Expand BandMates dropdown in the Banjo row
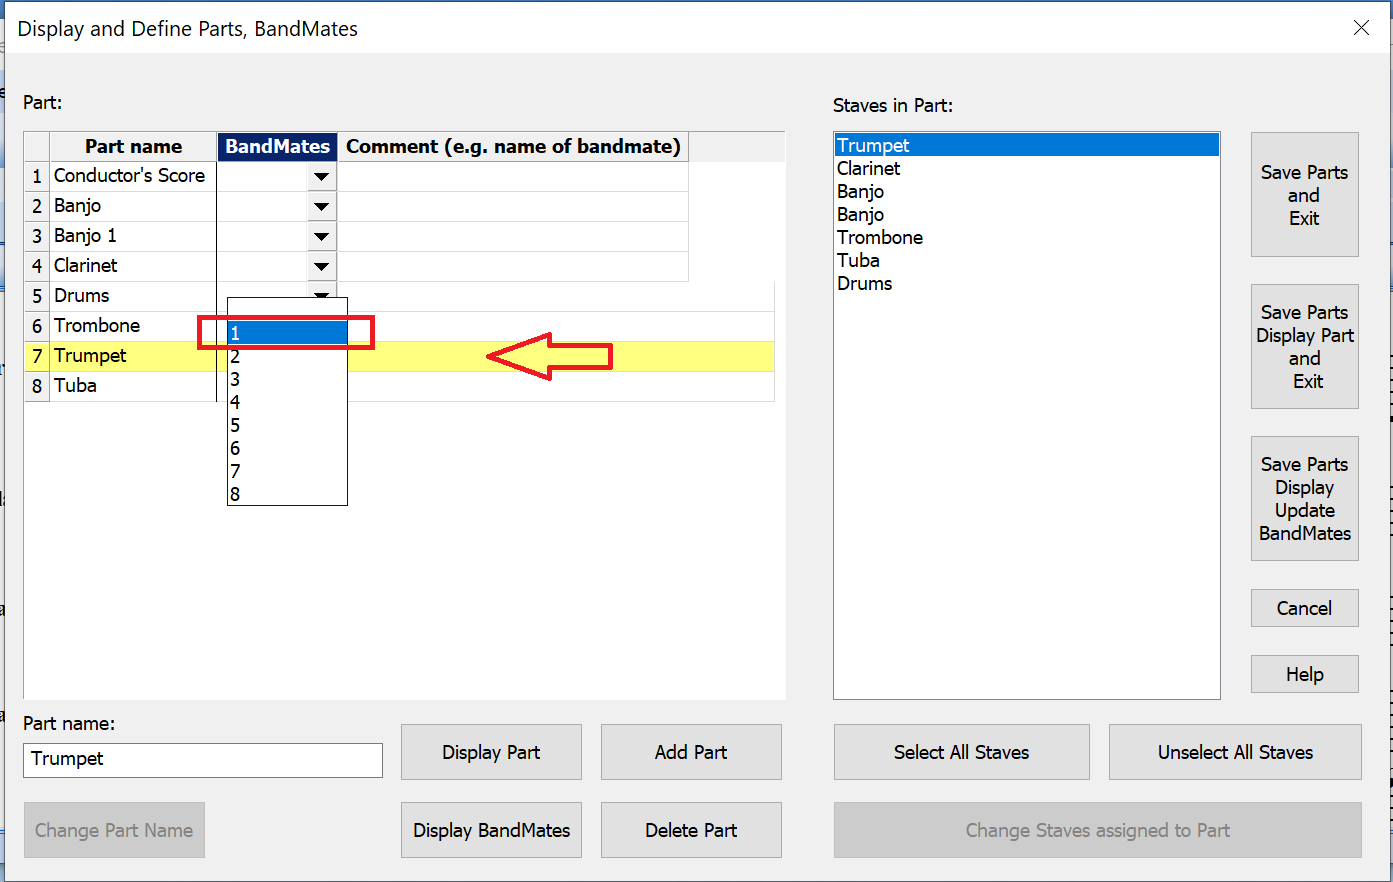This screenshot has height=882, width=1393. click(x=321, y=207)
